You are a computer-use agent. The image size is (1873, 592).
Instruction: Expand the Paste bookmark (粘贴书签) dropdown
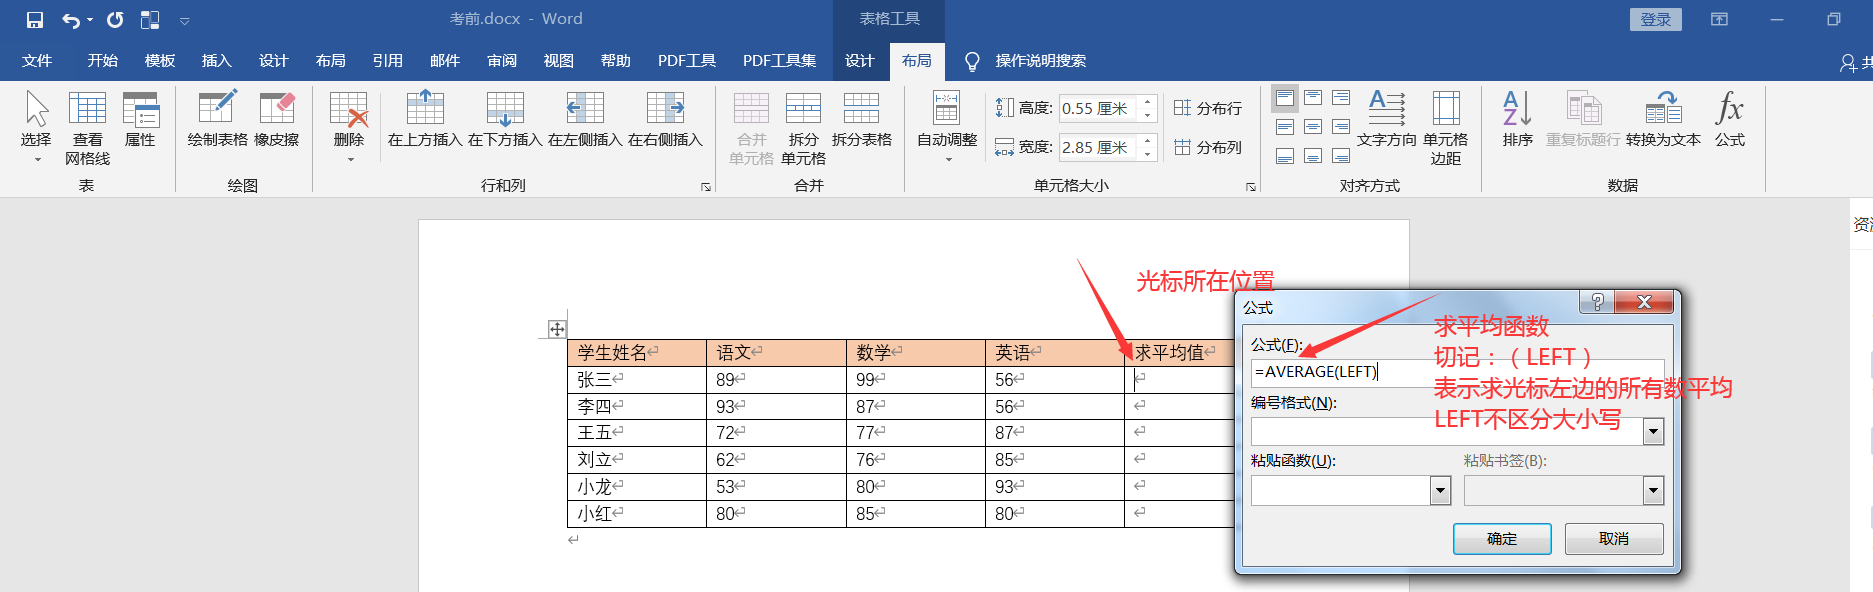(1653, 490)
